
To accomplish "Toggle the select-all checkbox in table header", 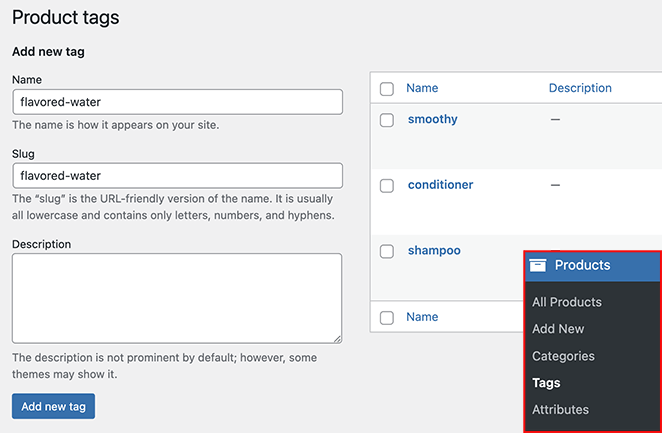I will point(387,89).
